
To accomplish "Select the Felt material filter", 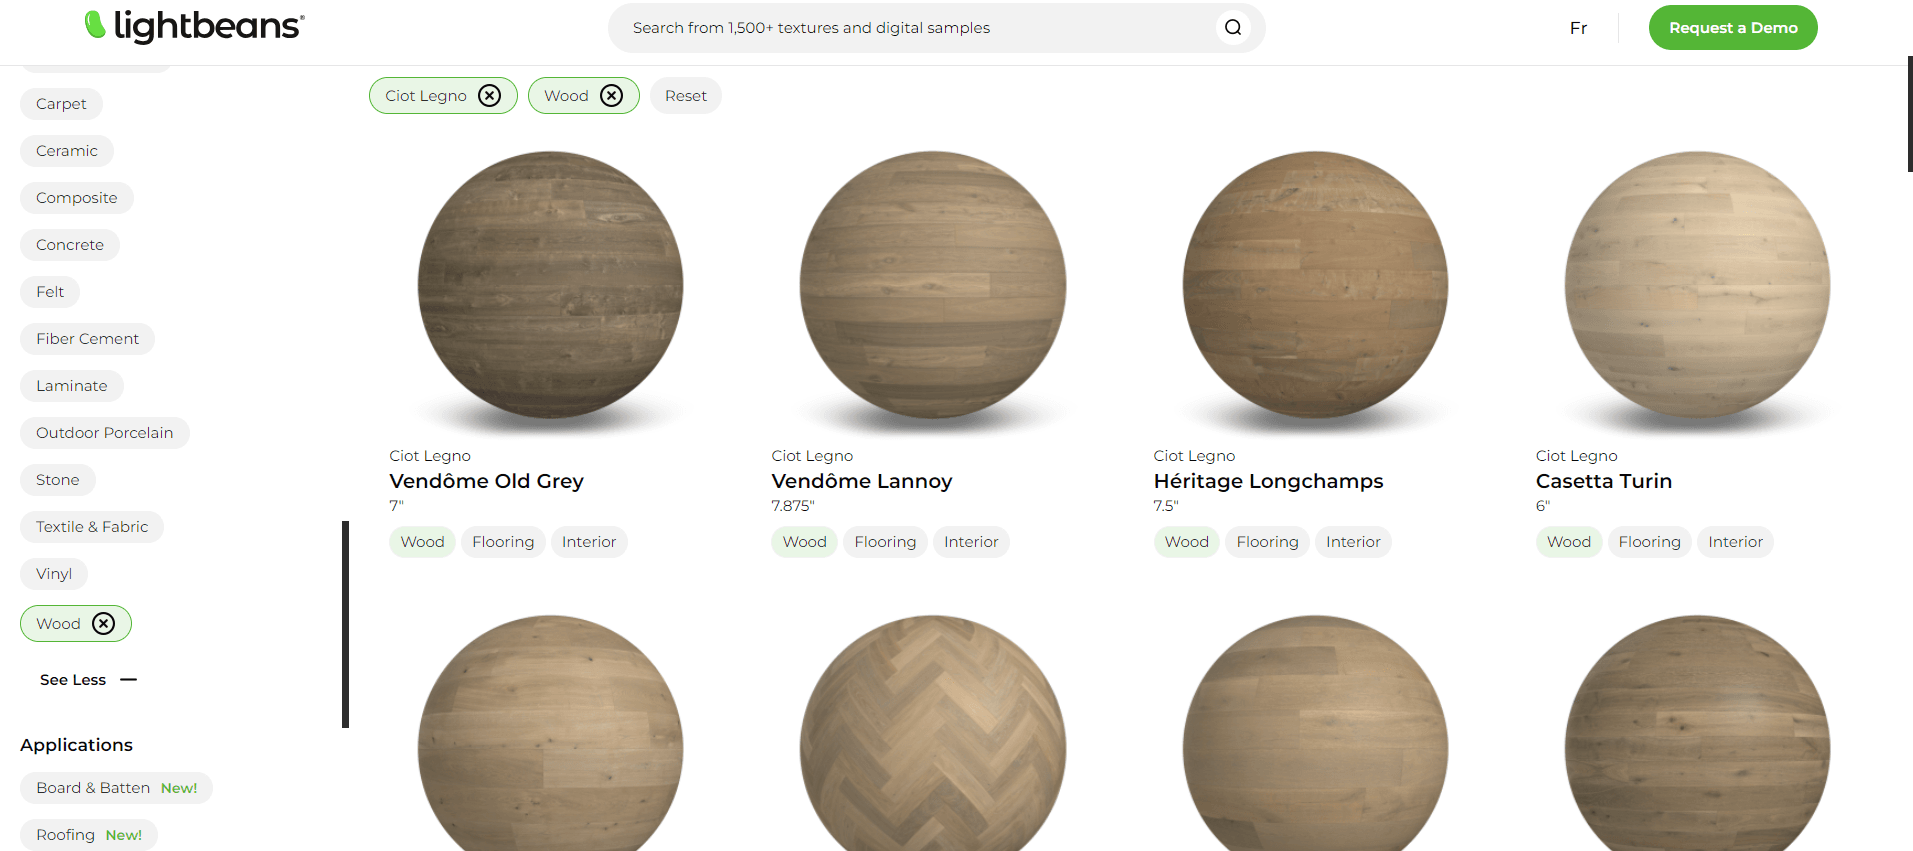I will (50, 292).
